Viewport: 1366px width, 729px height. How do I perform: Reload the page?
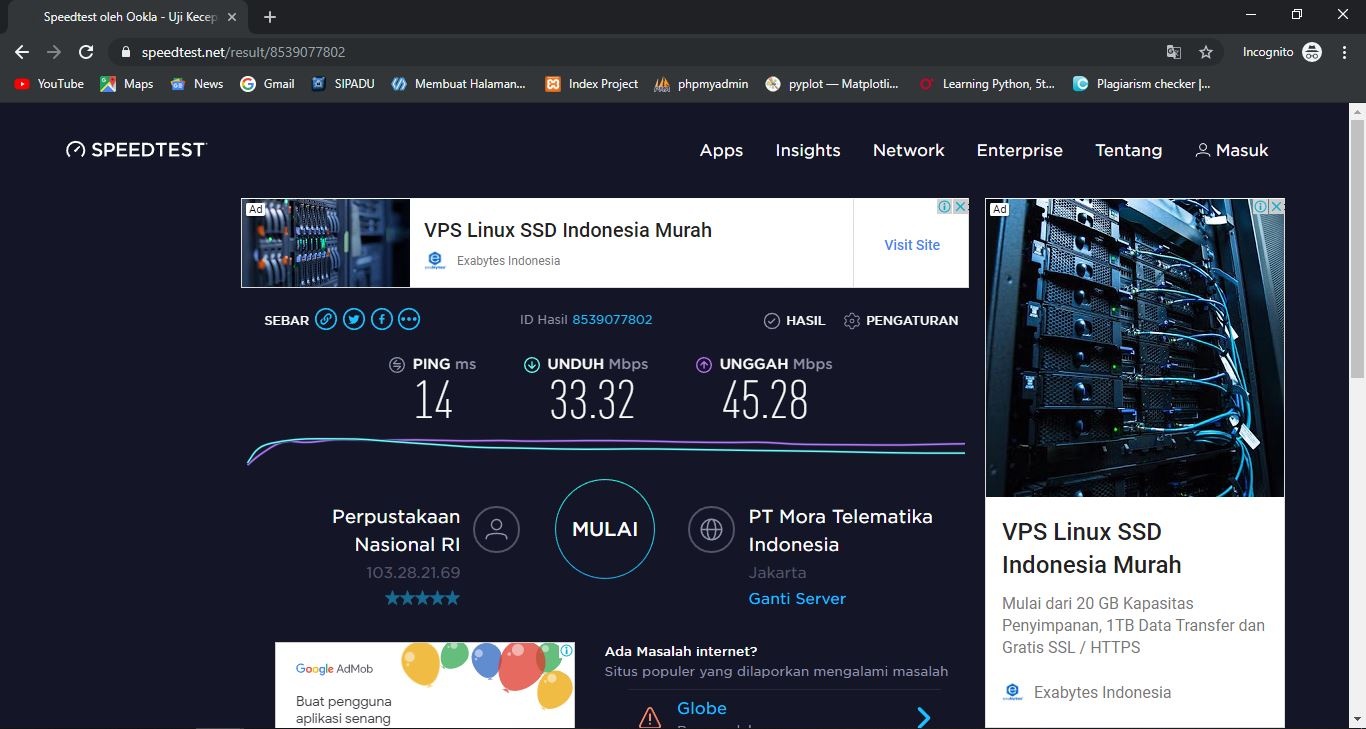point(86,52)
